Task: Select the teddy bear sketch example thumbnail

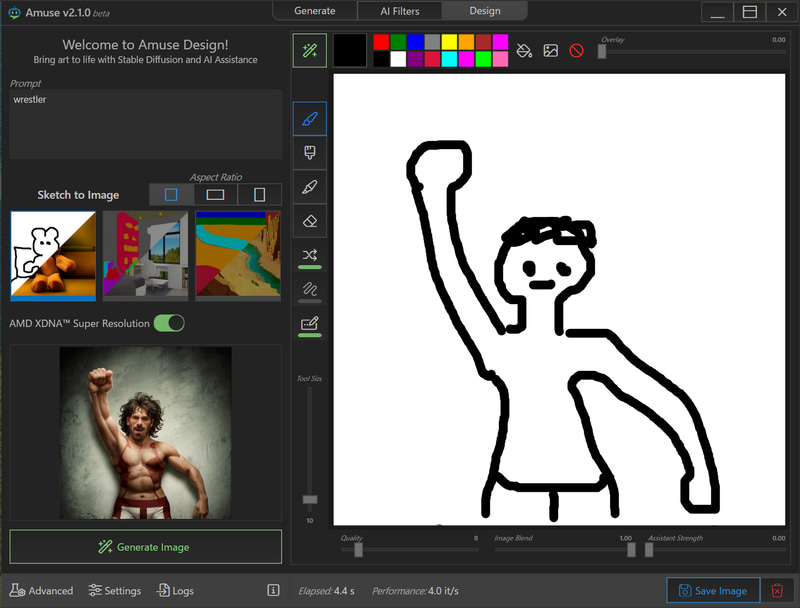Action: [x=53, y=256]
